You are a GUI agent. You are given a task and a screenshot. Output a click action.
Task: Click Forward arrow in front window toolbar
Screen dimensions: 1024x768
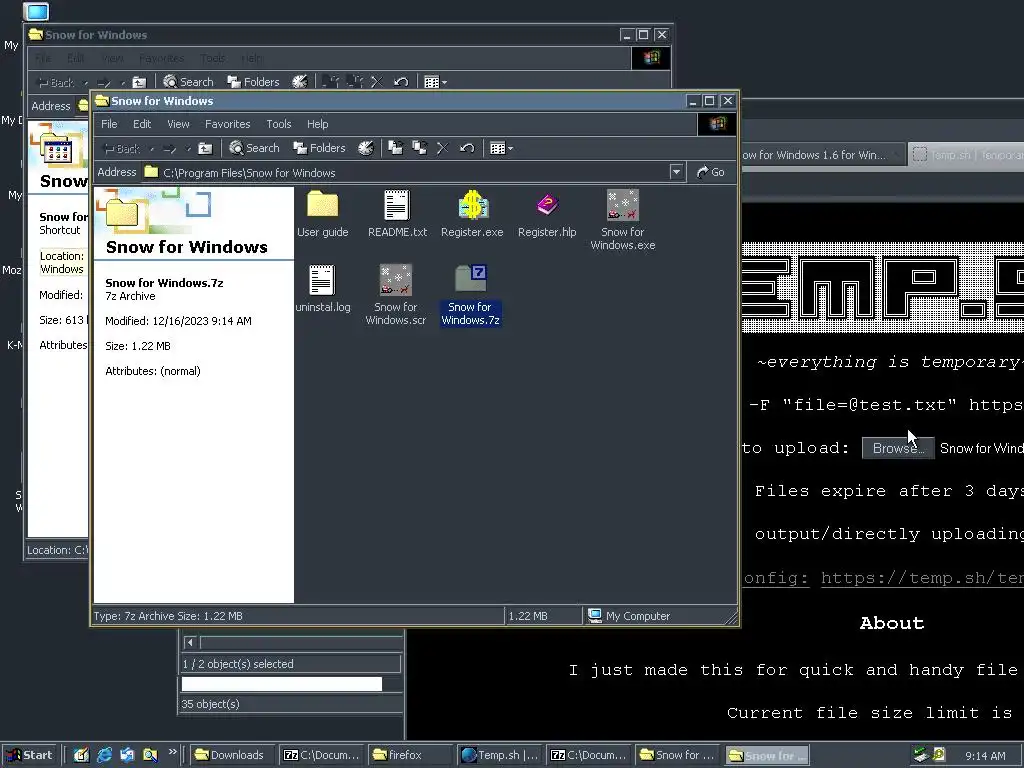click(x=170, y=149)
